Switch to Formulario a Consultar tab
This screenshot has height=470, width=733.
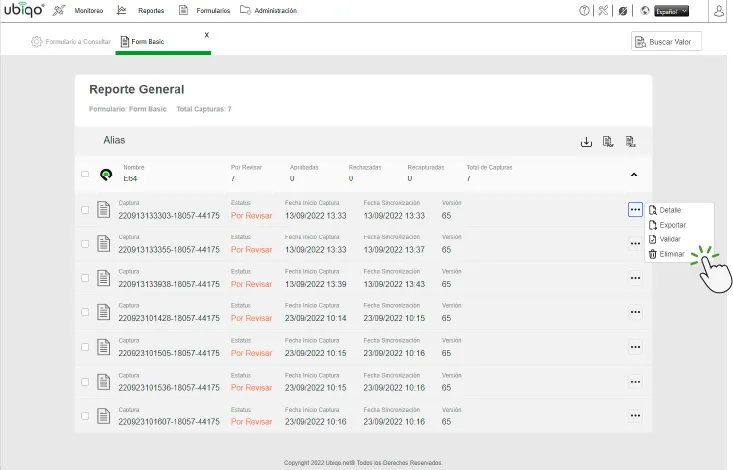click(71, 42)
